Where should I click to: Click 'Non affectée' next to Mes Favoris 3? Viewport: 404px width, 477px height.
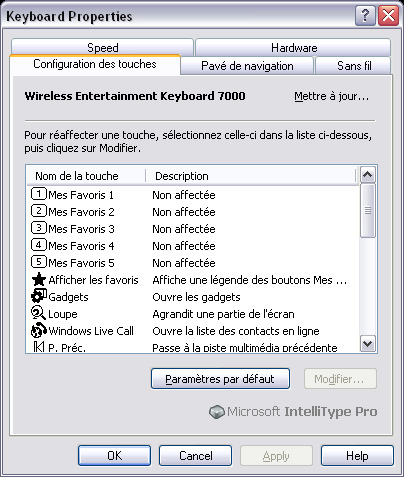184,229
